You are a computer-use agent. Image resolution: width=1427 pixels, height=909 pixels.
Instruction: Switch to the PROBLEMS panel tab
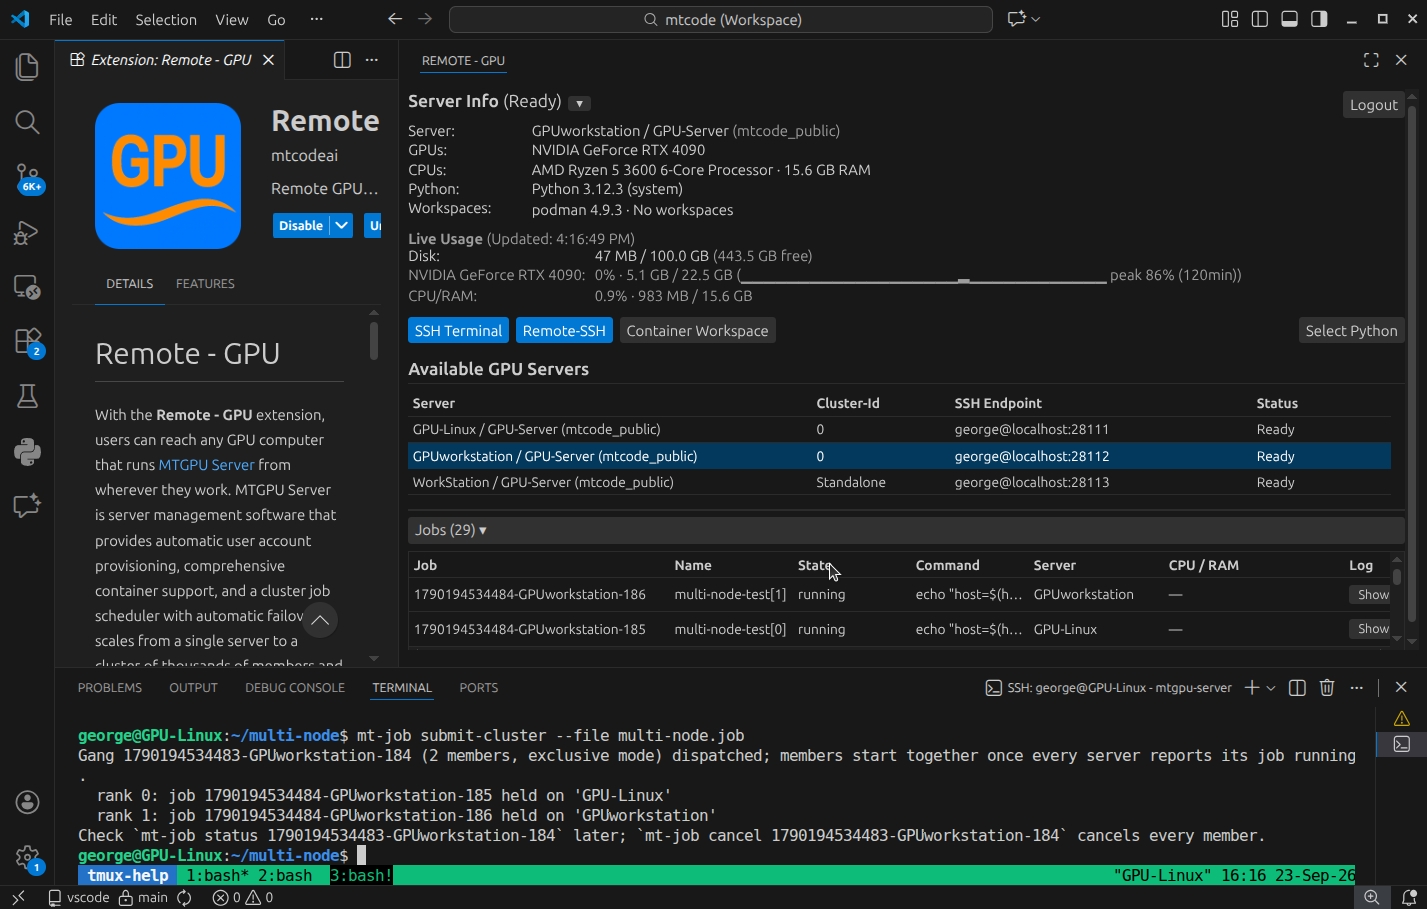(x=110, y=688)
